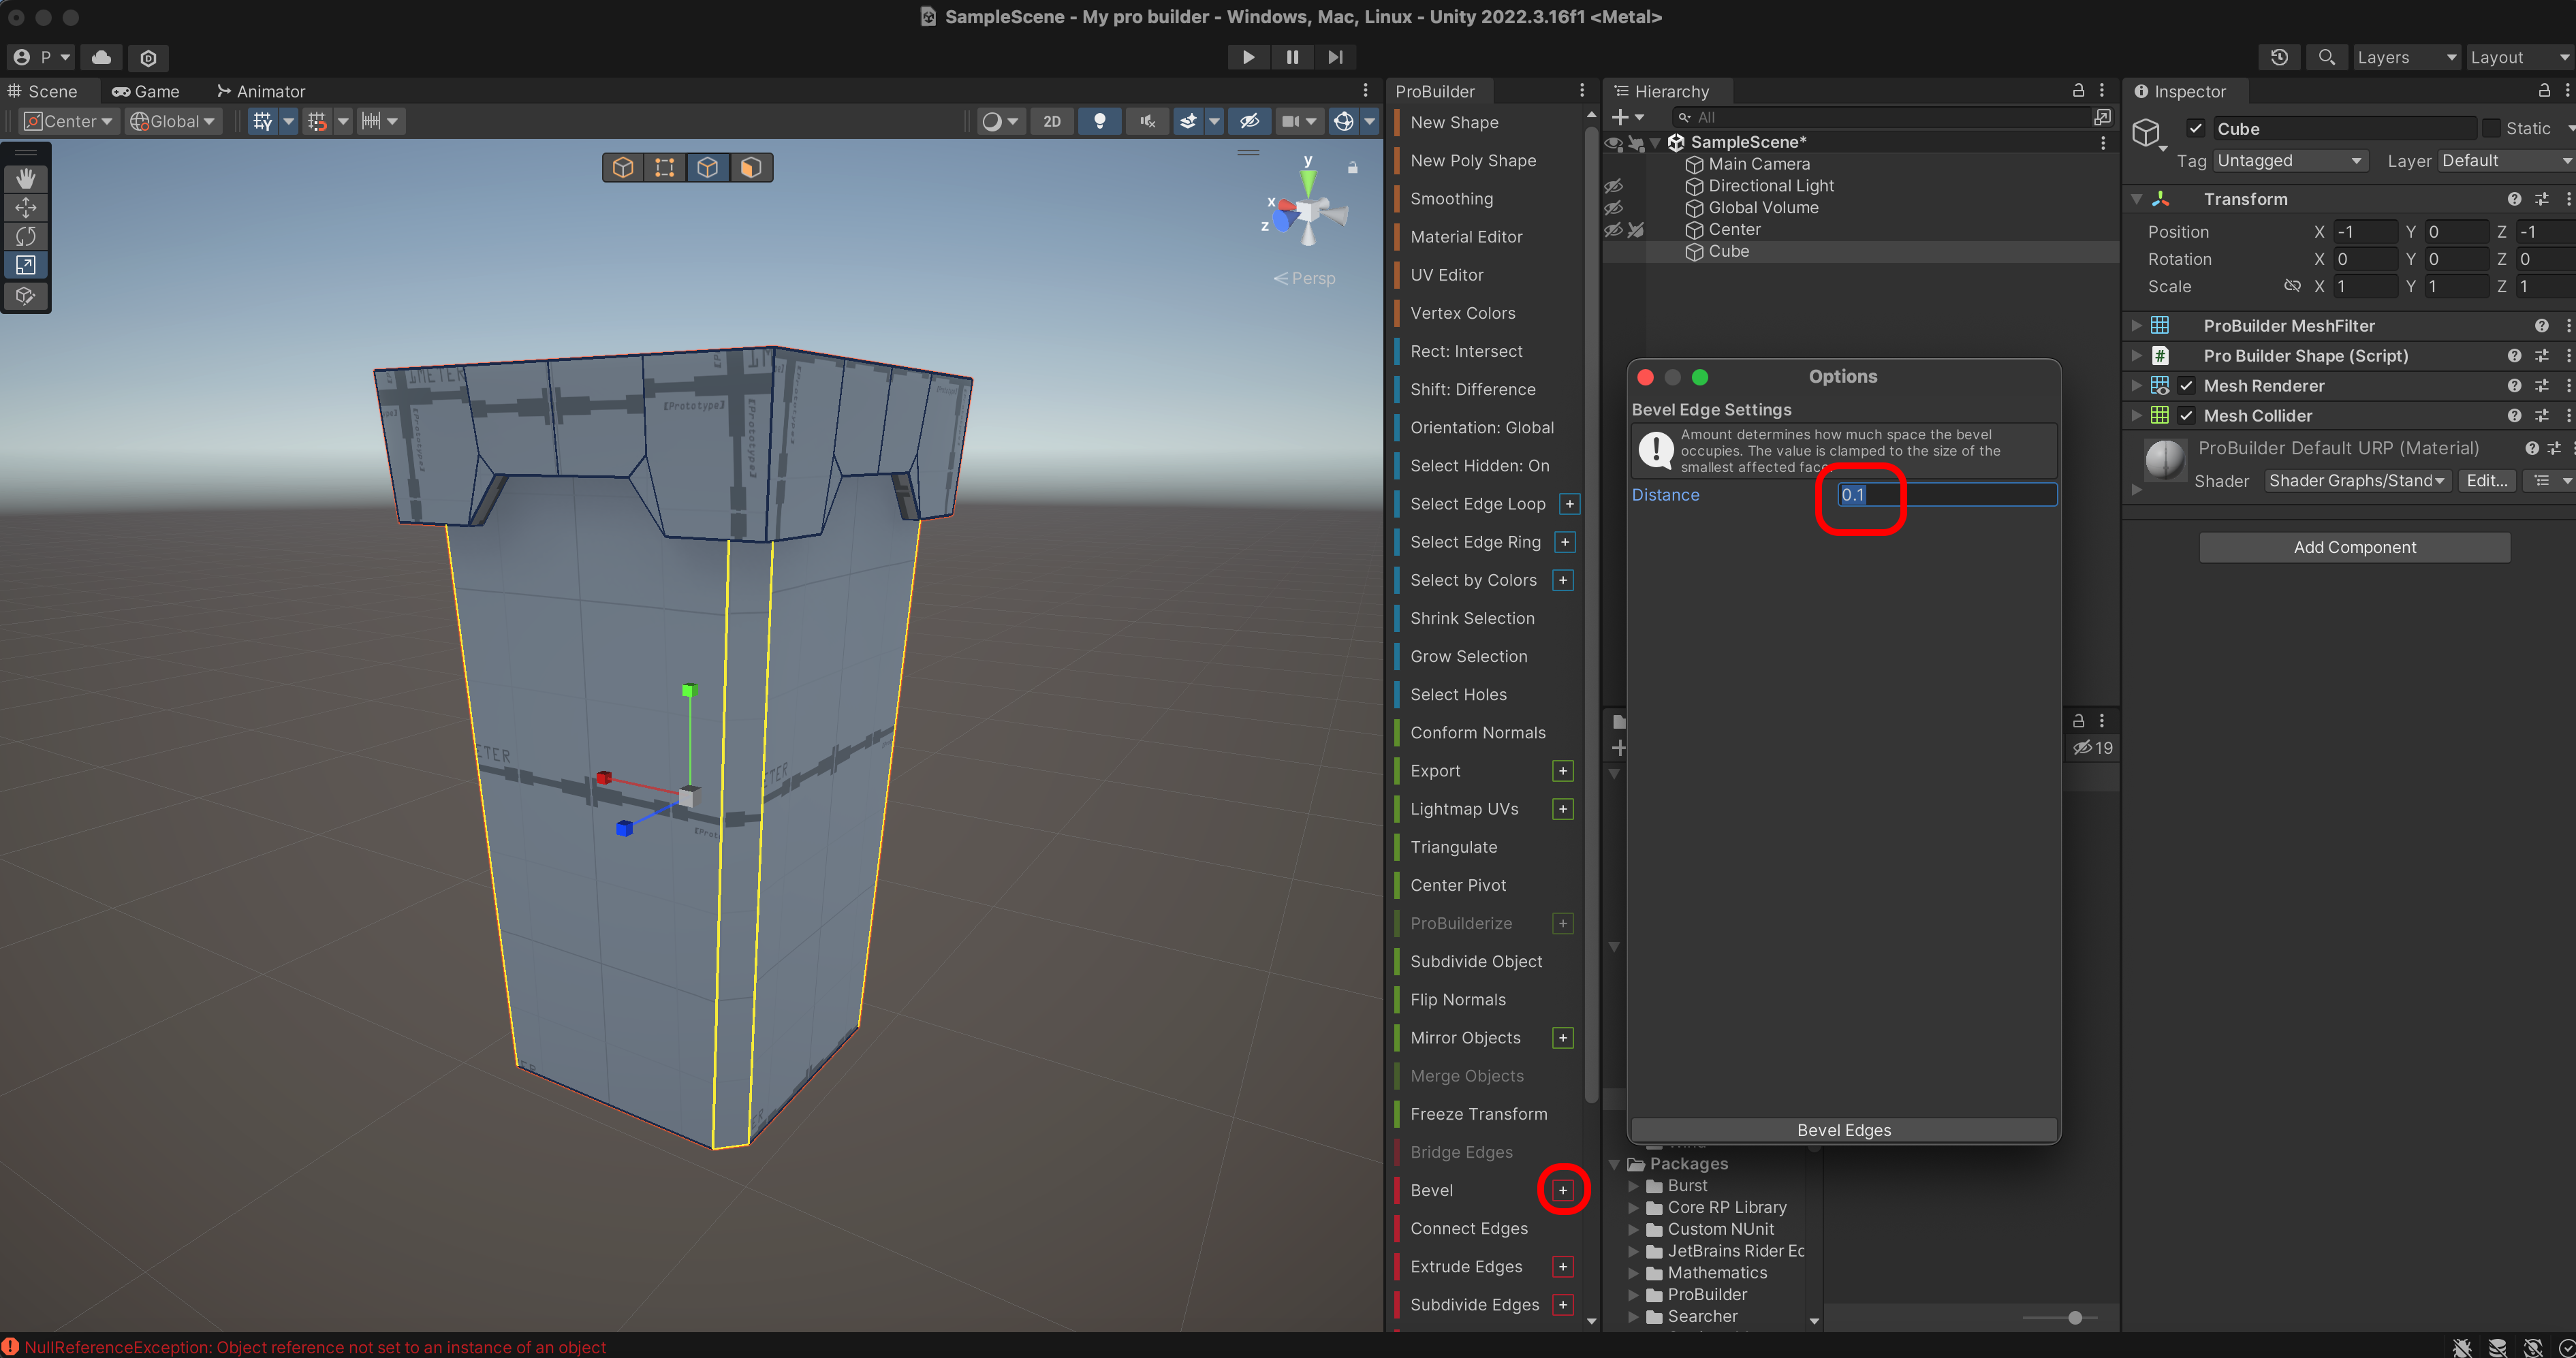Toggle scene lighting bulb icon
This screenshot has width=2576, height=1358.
tap(1099, 121)
